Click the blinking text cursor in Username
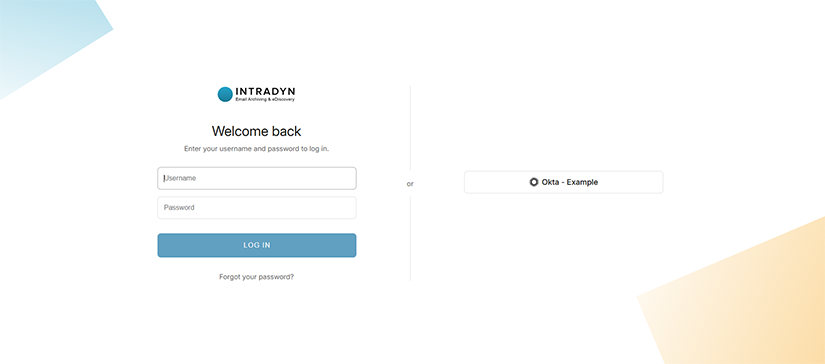The width and height of the screenshot is (825, 364). click(x=164, y=178)
